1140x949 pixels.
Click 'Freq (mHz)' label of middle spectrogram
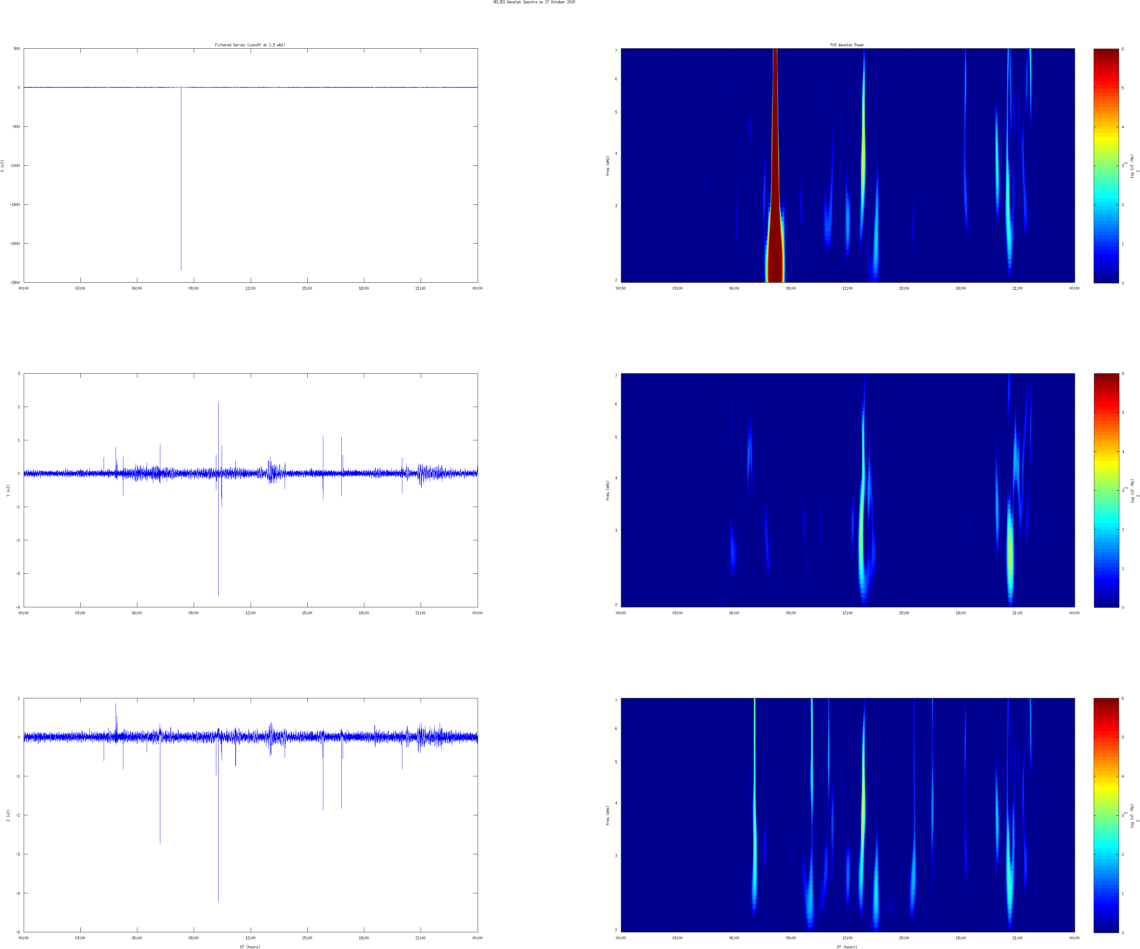606,490
